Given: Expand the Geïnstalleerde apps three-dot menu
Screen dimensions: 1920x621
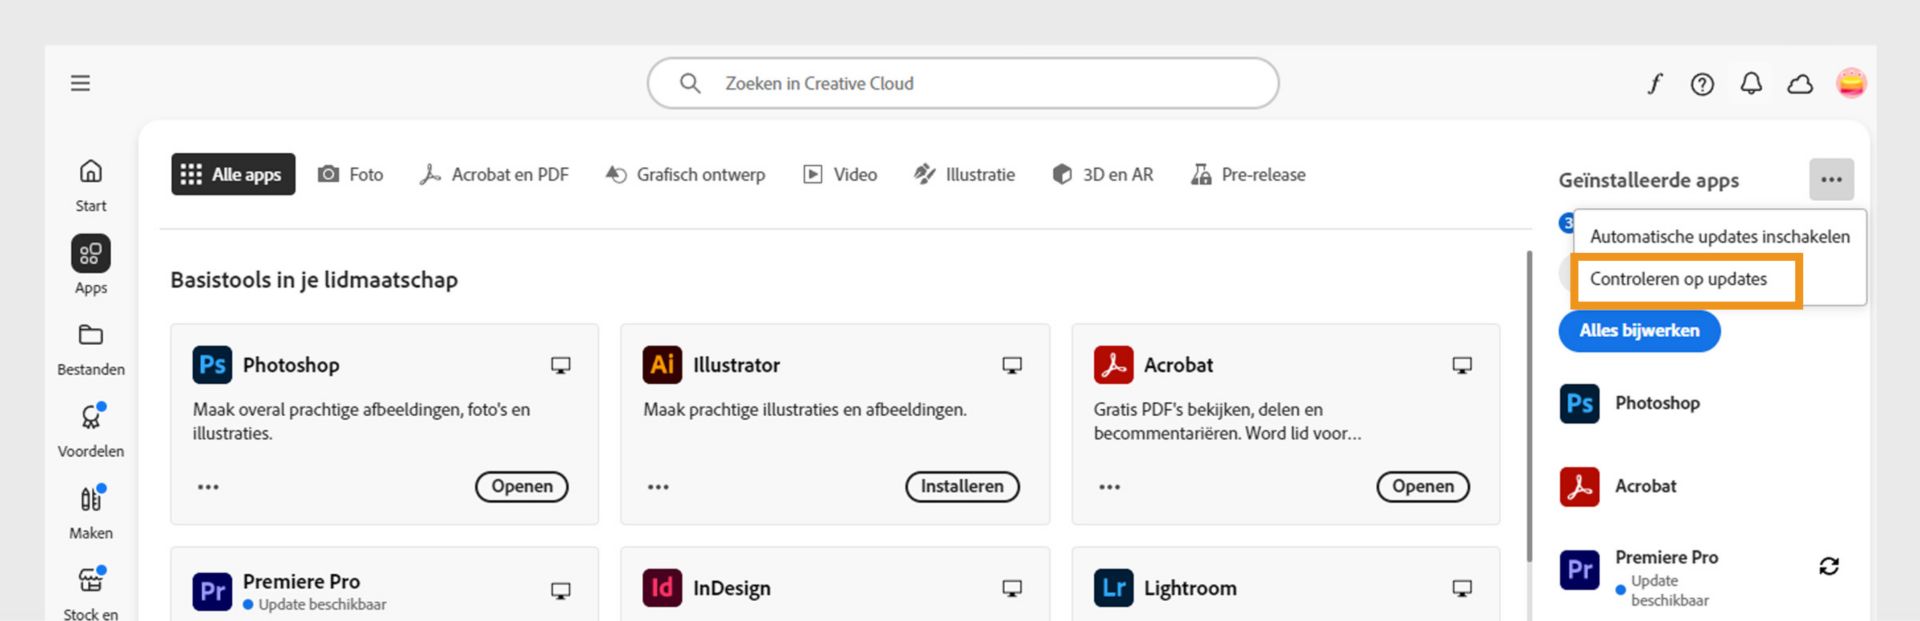Looking at the screenshot, I should [1831, 180].
